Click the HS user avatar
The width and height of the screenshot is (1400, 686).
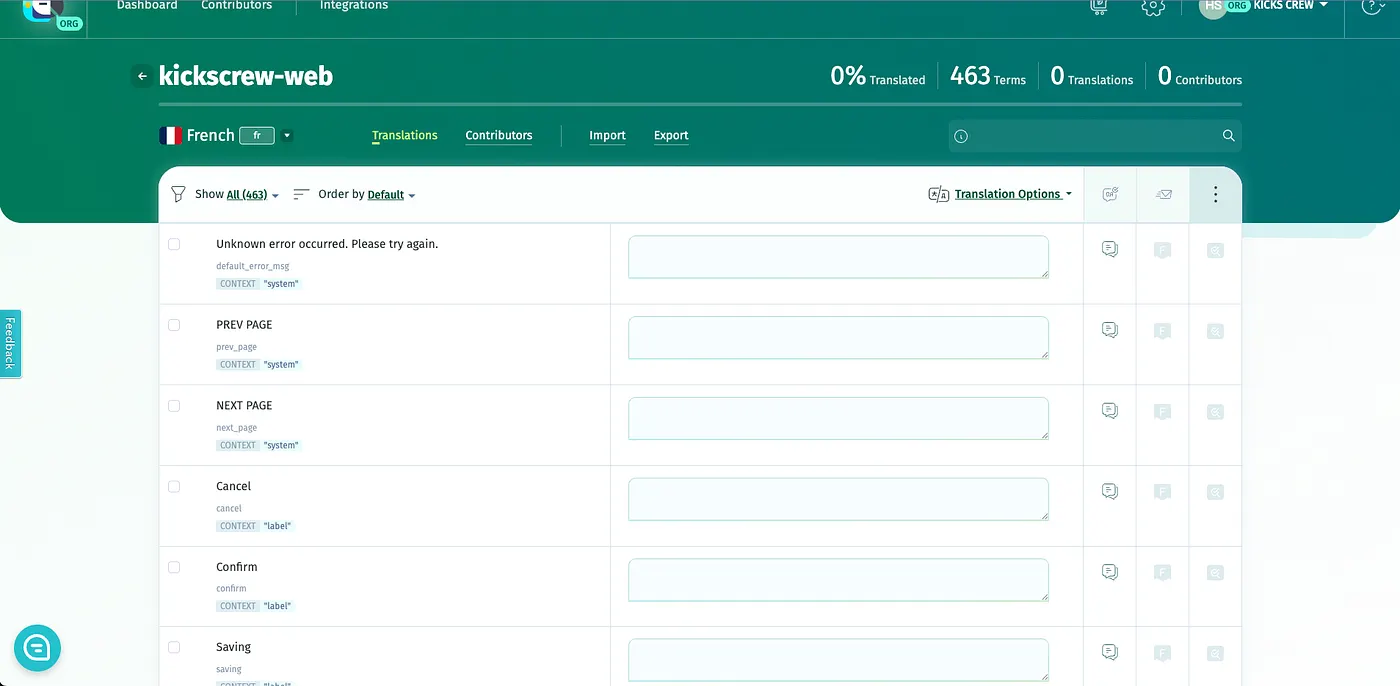(1212, 6)
